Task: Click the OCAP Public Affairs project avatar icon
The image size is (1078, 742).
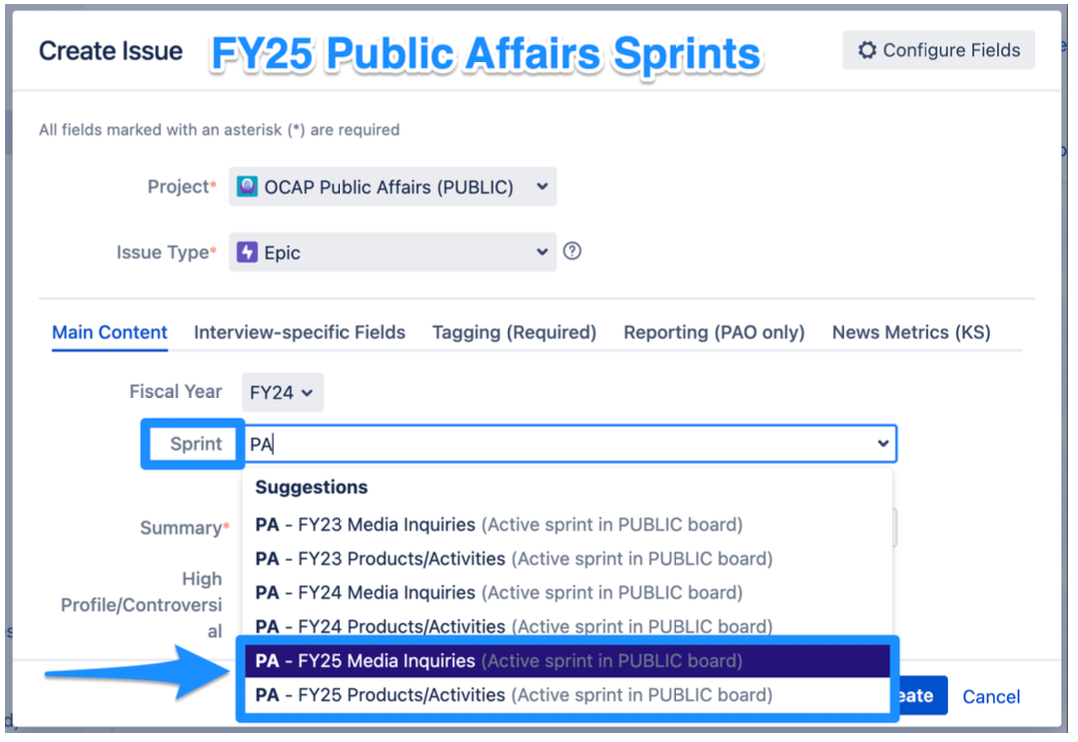Action: [x=247, y=187]
